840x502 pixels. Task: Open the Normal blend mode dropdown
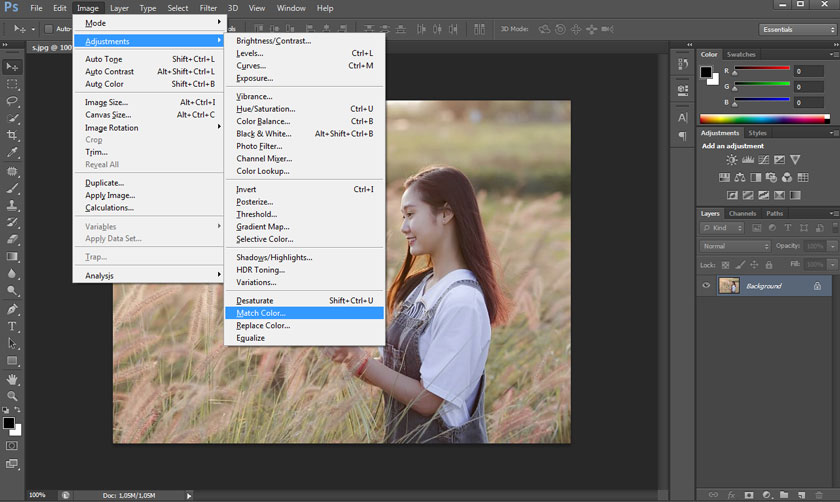click(x=735, y=246)
